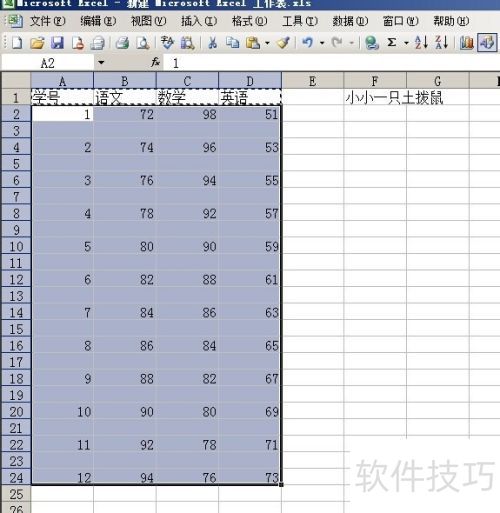Click the cell labeled 学号

pos(62,97)
